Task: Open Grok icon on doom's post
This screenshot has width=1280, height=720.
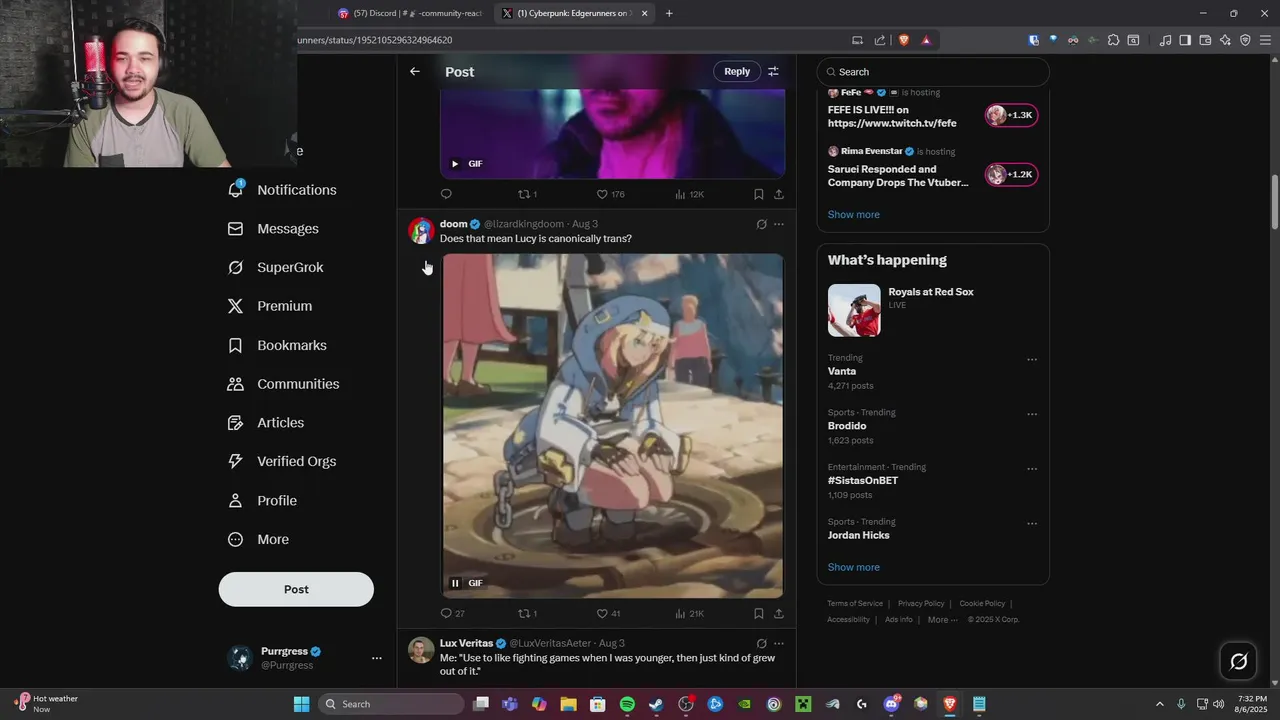Action: [x=761, y=224]
